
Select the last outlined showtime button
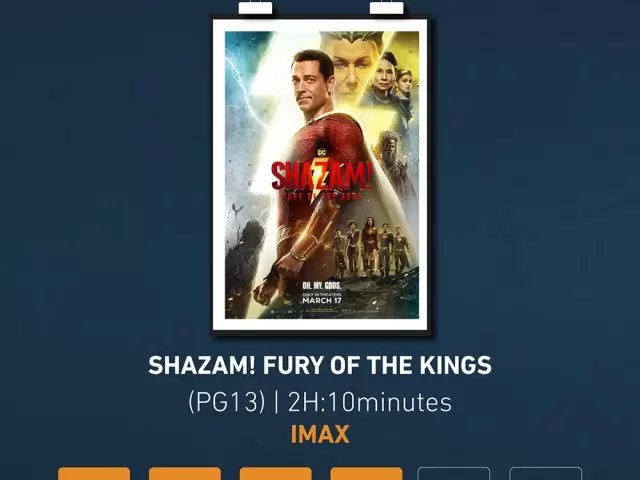coord(546,474)
